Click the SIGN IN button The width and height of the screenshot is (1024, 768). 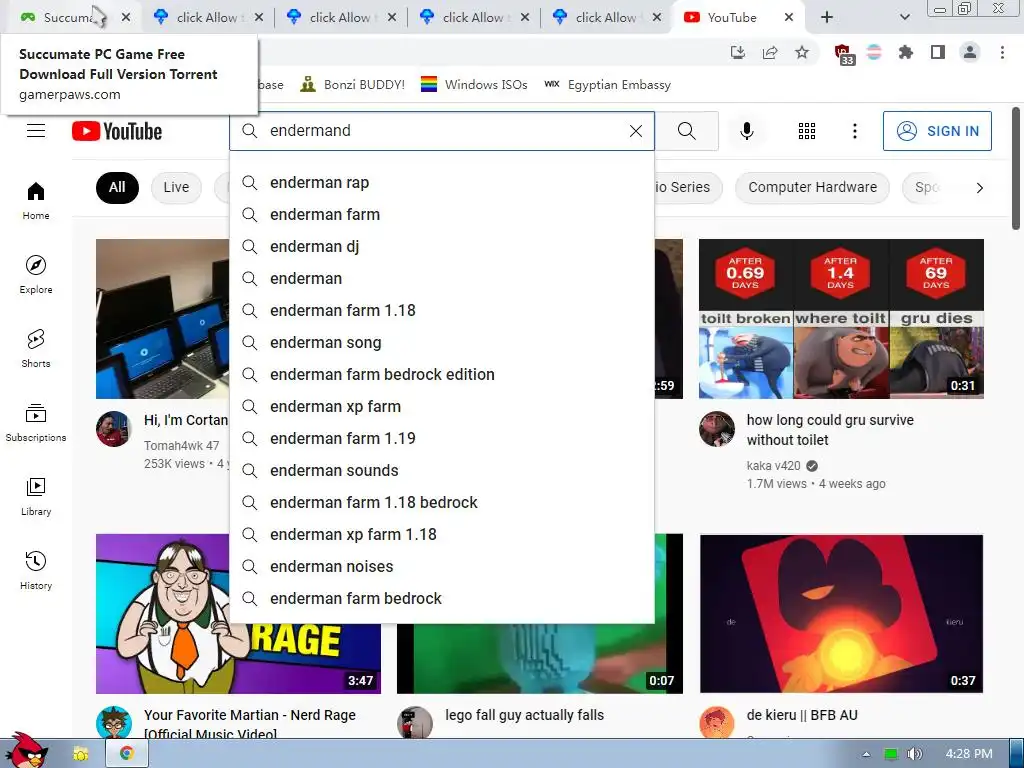[937, 131]
